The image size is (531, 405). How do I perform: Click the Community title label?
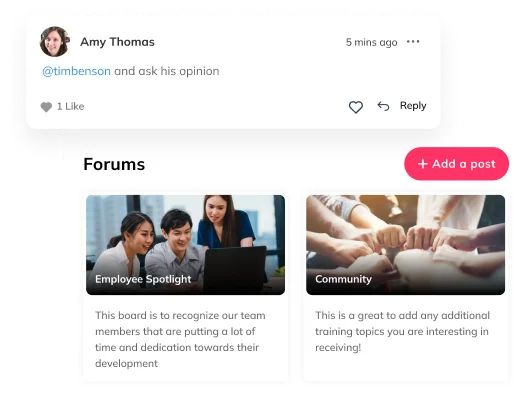click(x=343, y=279)
